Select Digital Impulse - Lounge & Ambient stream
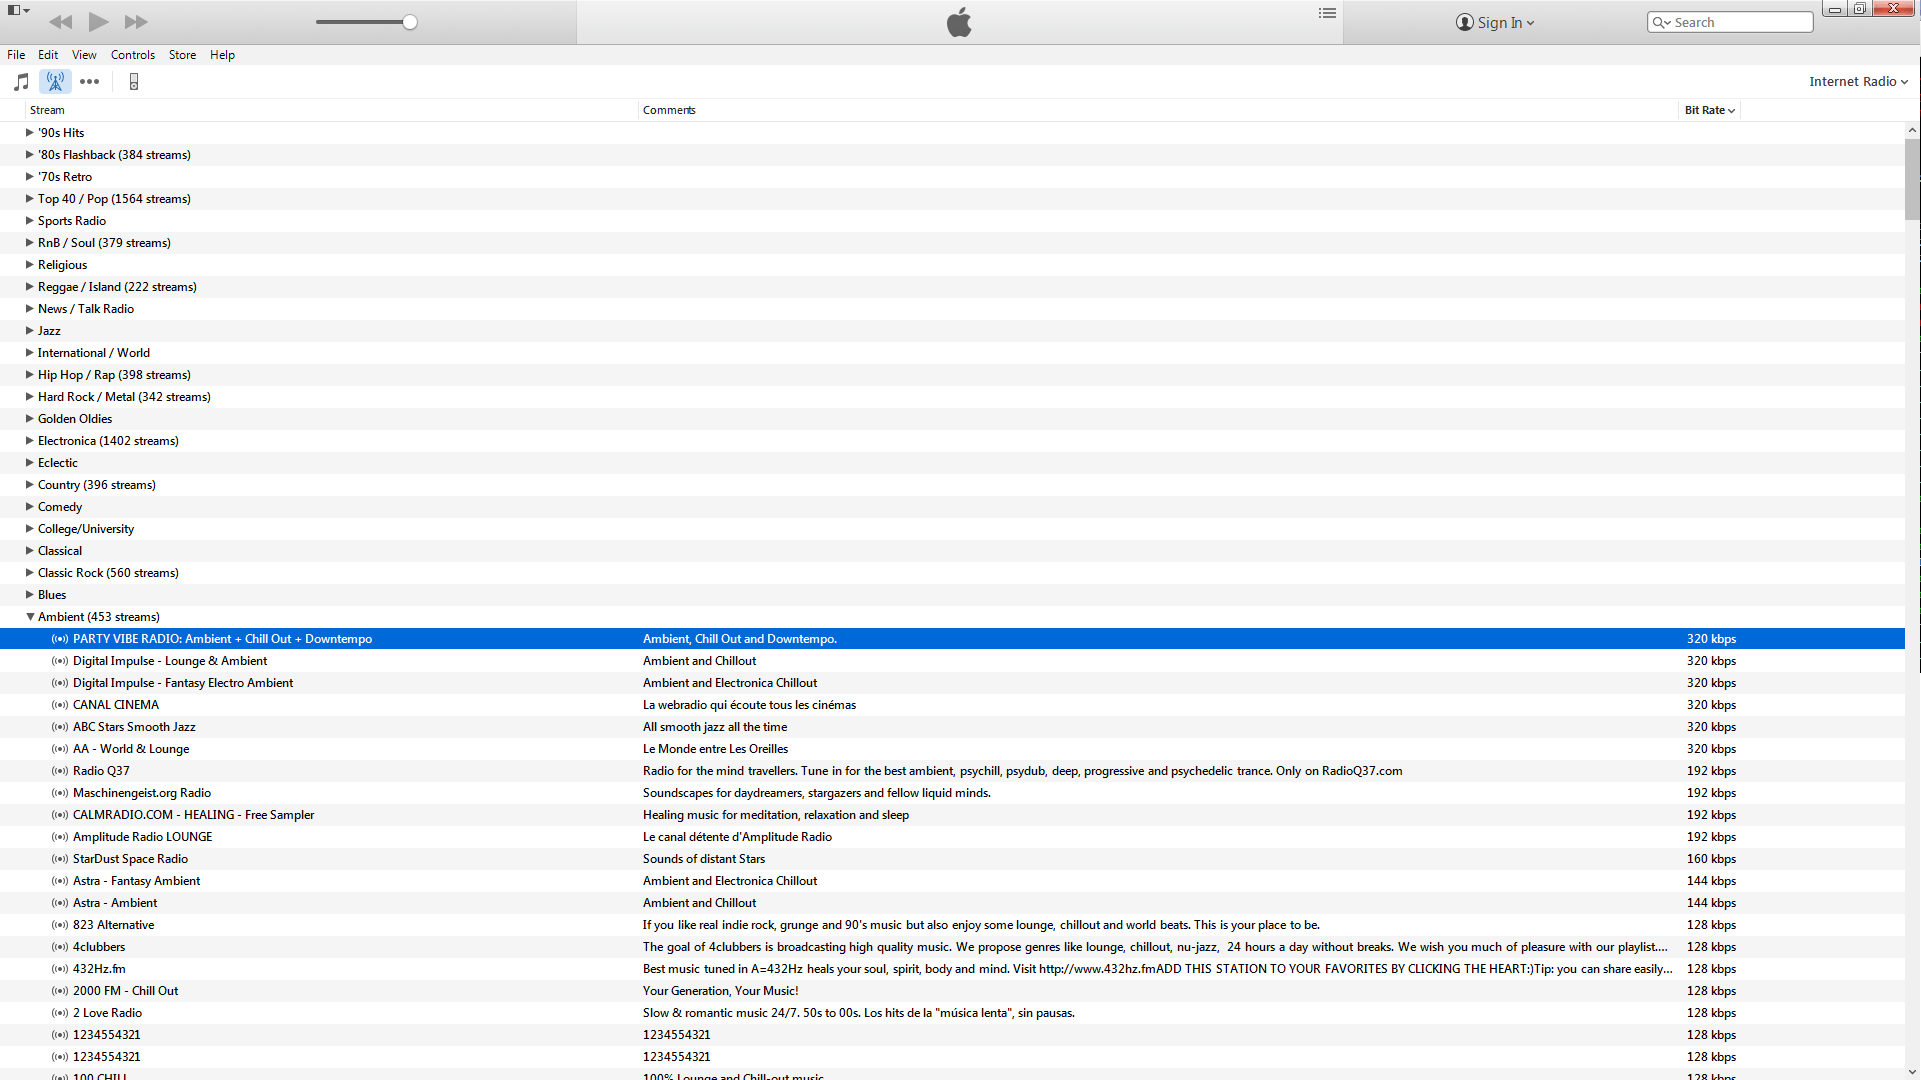The width and height of the screenshot is (1921, 1080). point(952,661)
